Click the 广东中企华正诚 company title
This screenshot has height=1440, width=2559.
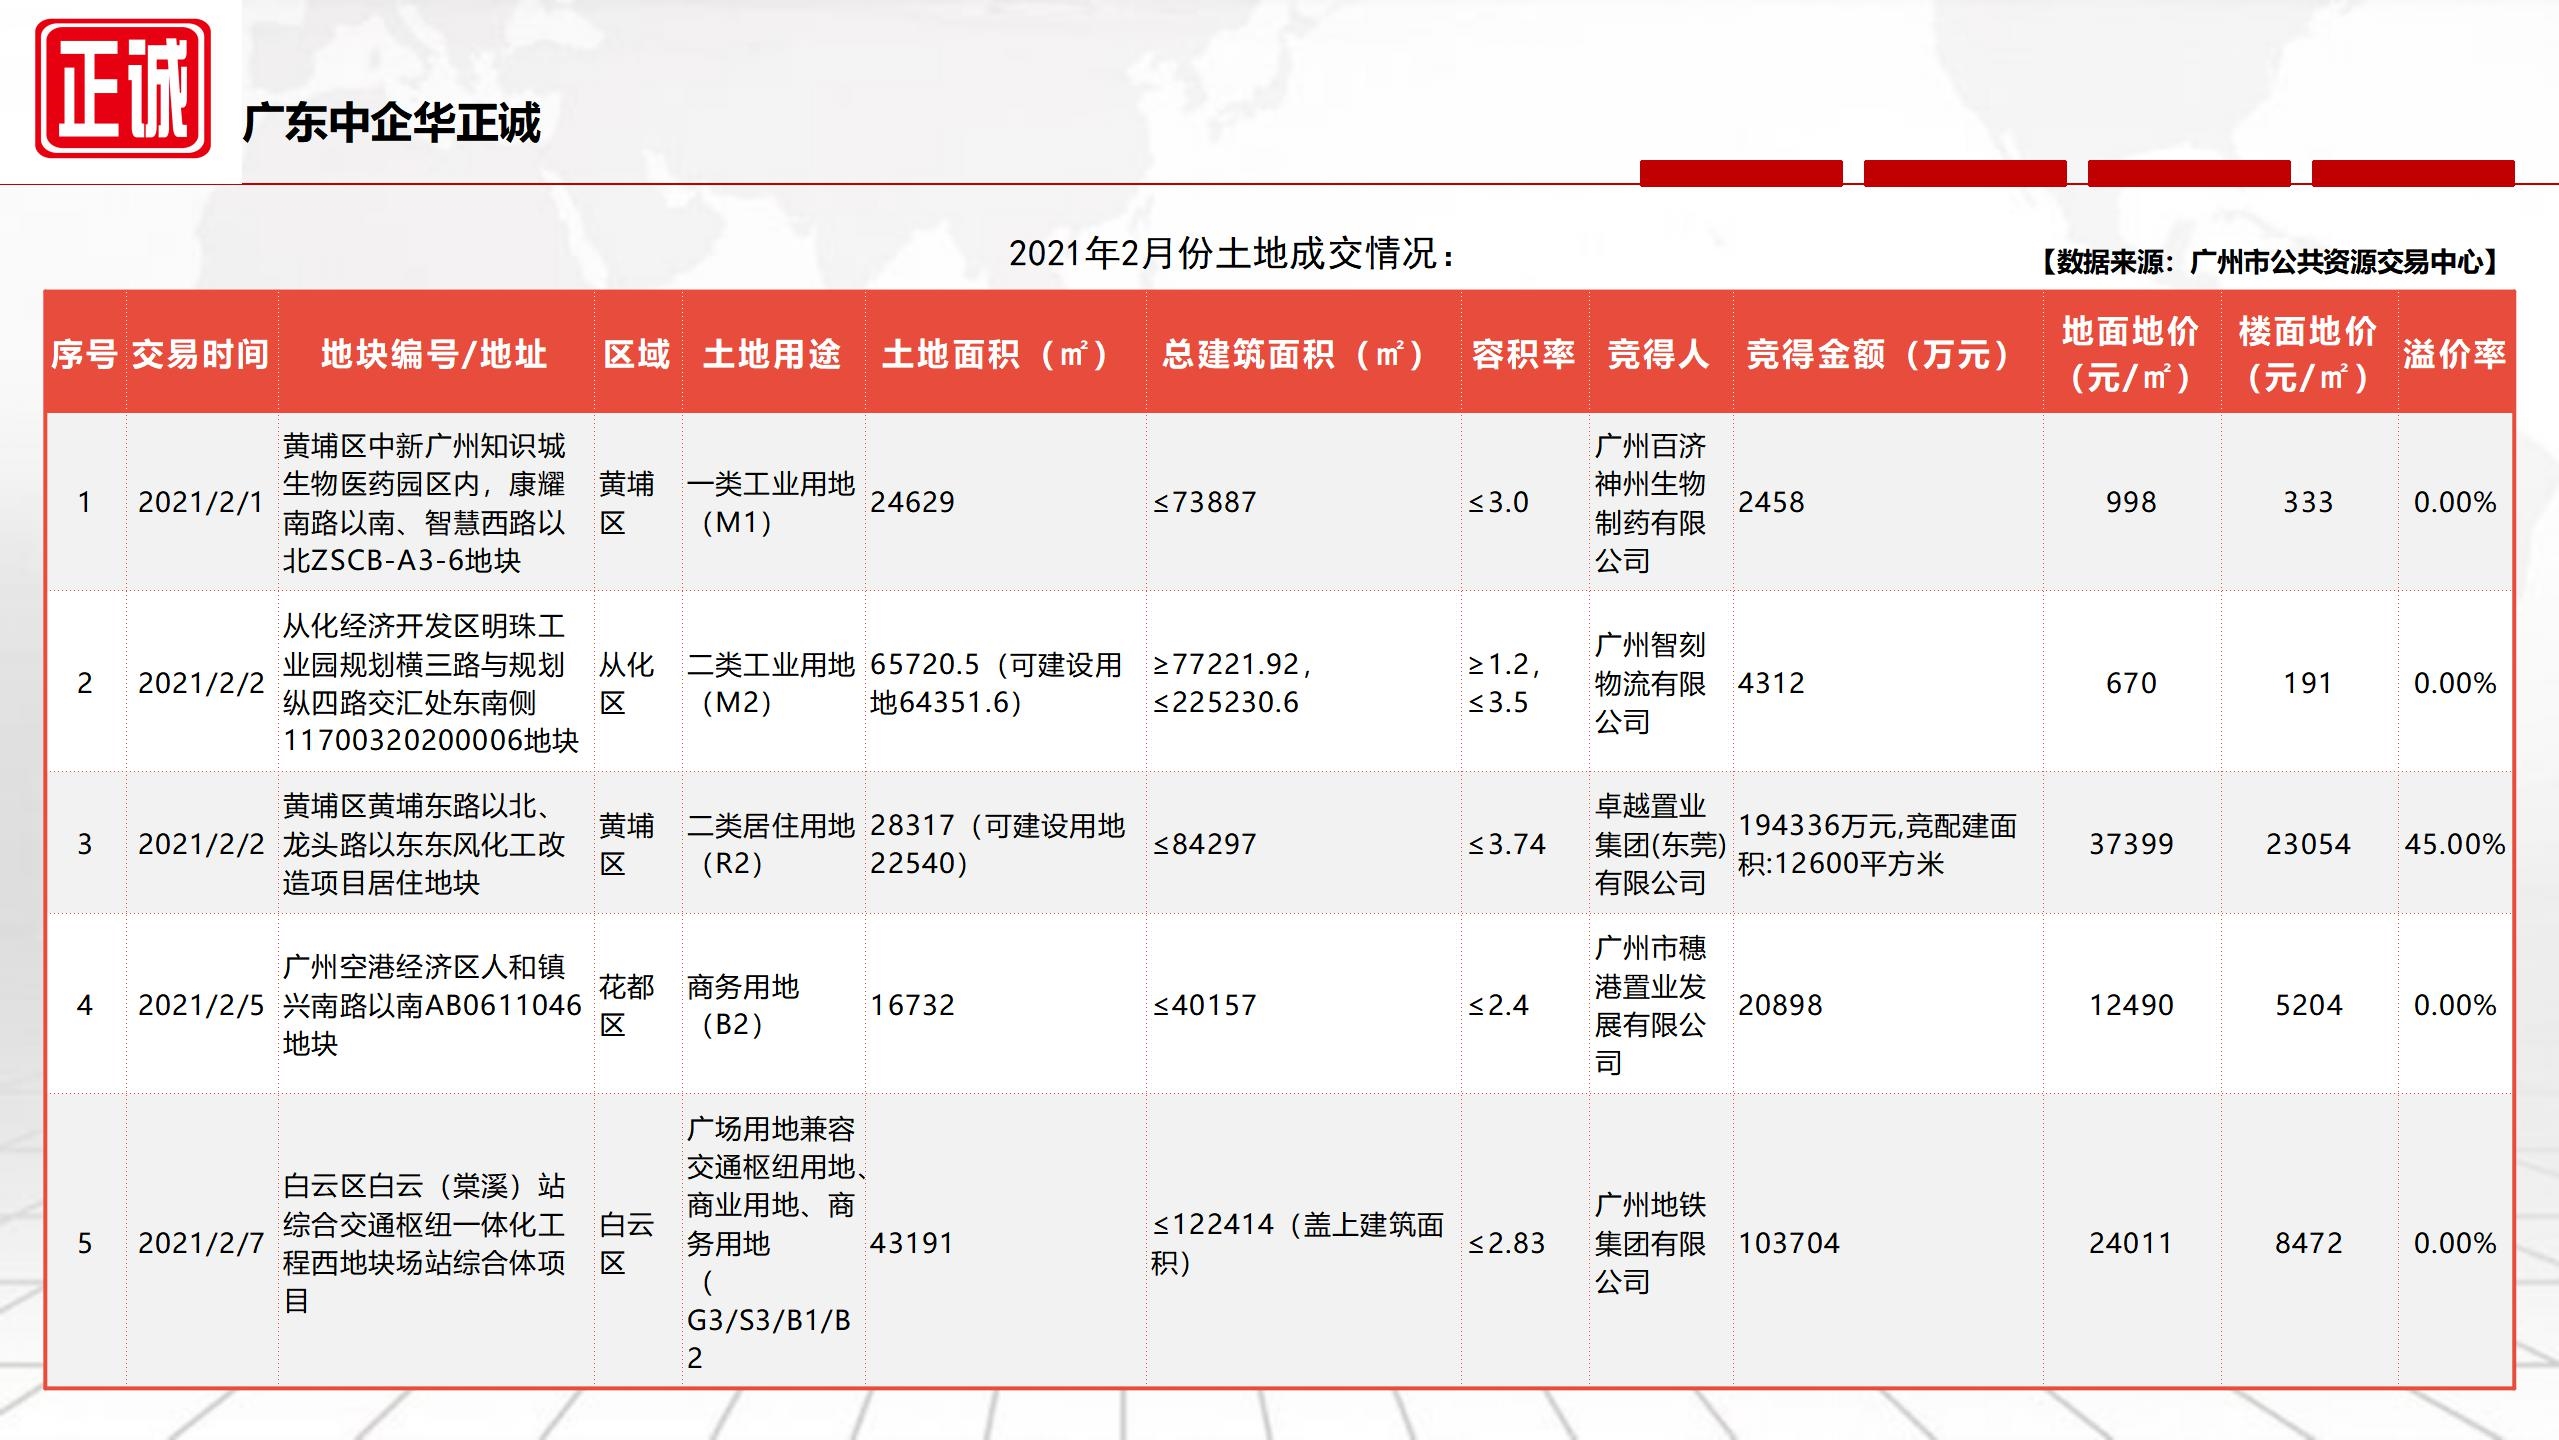(391, 124)
